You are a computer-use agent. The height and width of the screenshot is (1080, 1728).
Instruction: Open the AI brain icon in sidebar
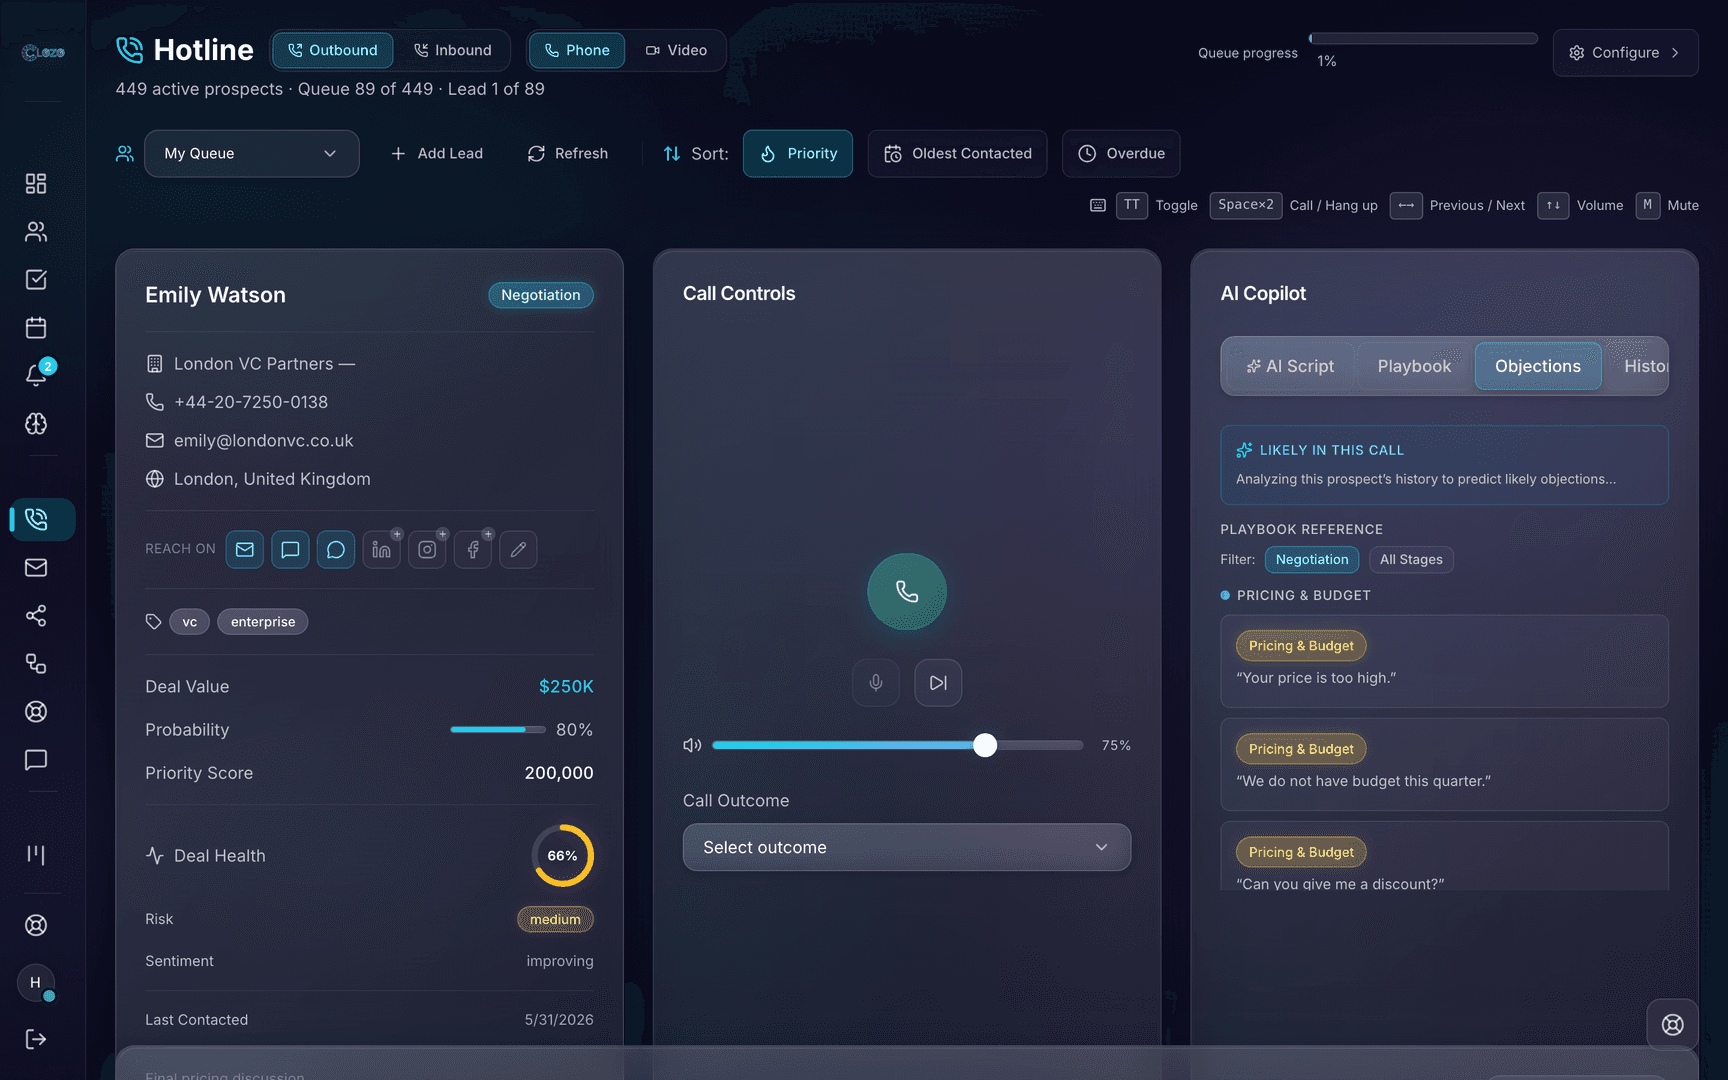pyautogui.click(x=36, y=423)
